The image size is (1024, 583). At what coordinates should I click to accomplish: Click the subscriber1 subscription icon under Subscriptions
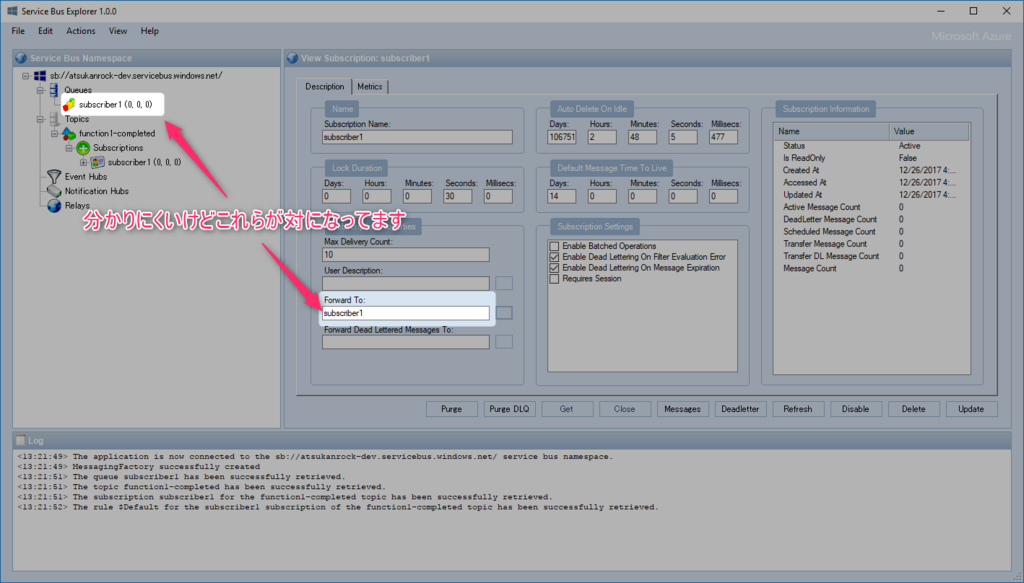pos(97,163)
